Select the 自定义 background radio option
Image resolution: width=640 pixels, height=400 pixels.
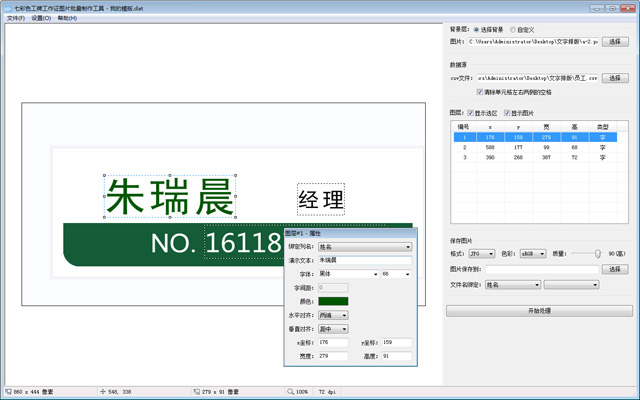tap(513, 30)
